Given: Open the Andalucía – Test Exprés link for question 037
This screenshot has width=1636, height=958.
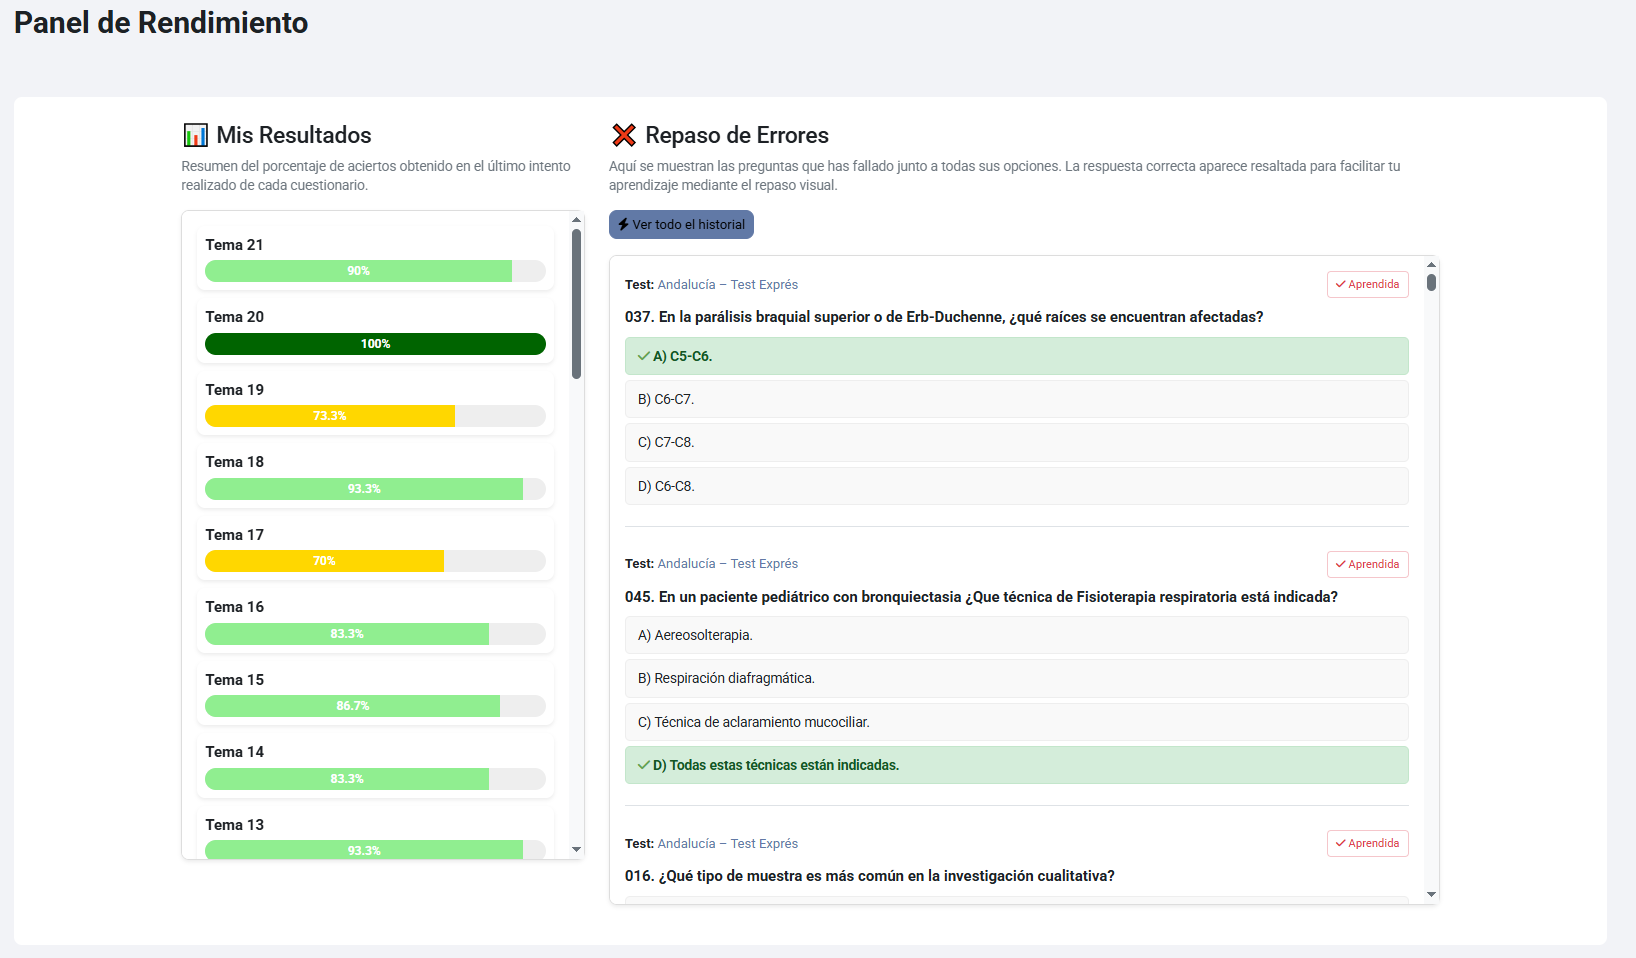Looking at the screenshot, I should (x=727, y=285).
